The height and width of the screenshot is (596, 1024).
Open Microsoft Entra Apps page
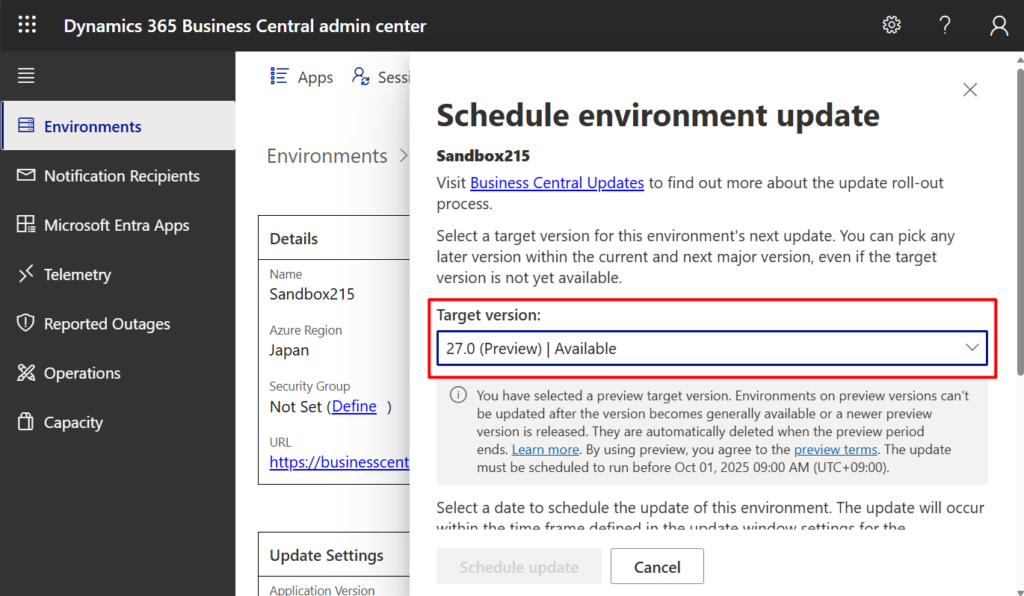tap(116, 225)
